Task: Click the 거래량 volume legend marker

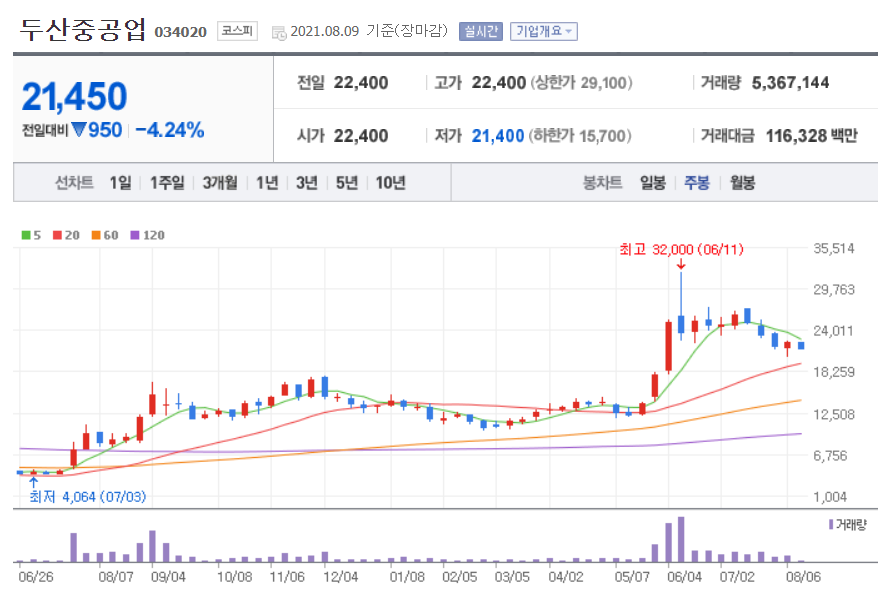Action: [831, 524]
